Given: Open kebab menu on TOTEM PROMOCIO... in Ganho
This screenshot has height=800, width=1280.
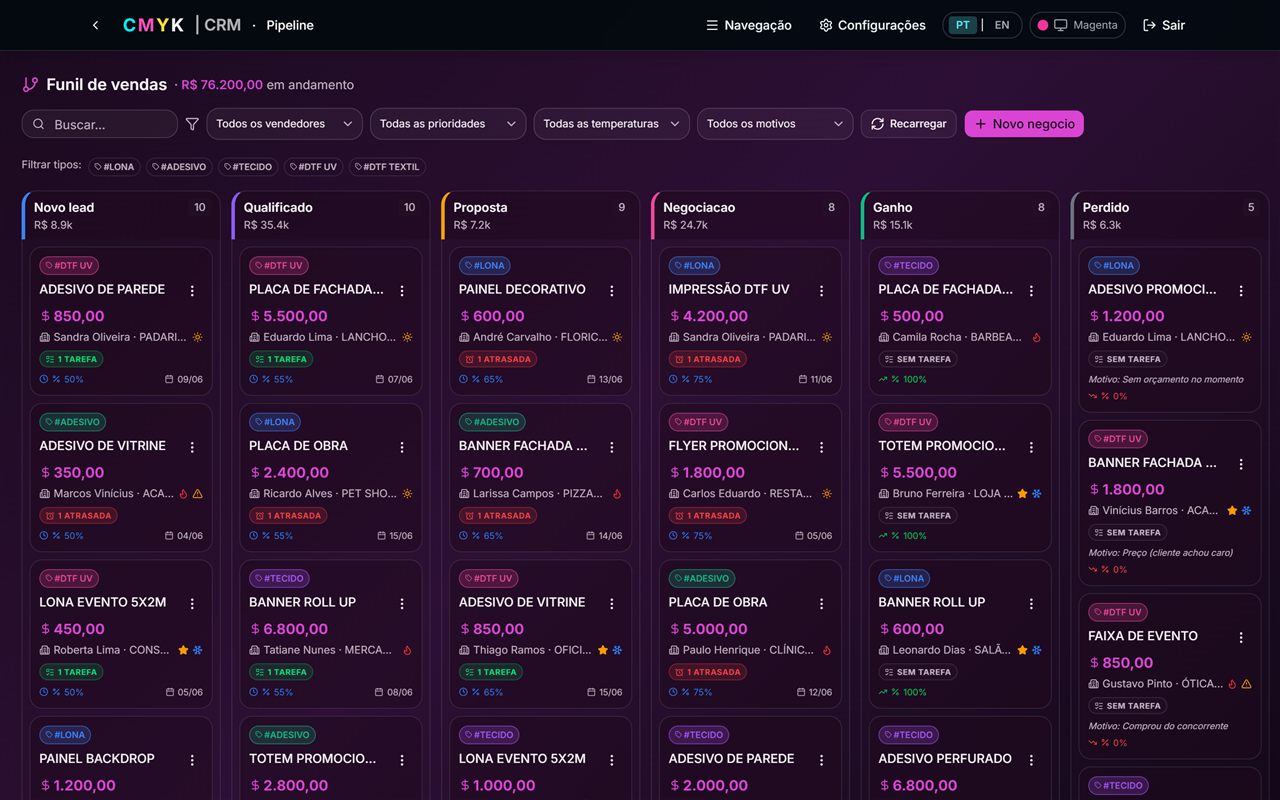Looking at the screenshot, I should point(1032,447).
